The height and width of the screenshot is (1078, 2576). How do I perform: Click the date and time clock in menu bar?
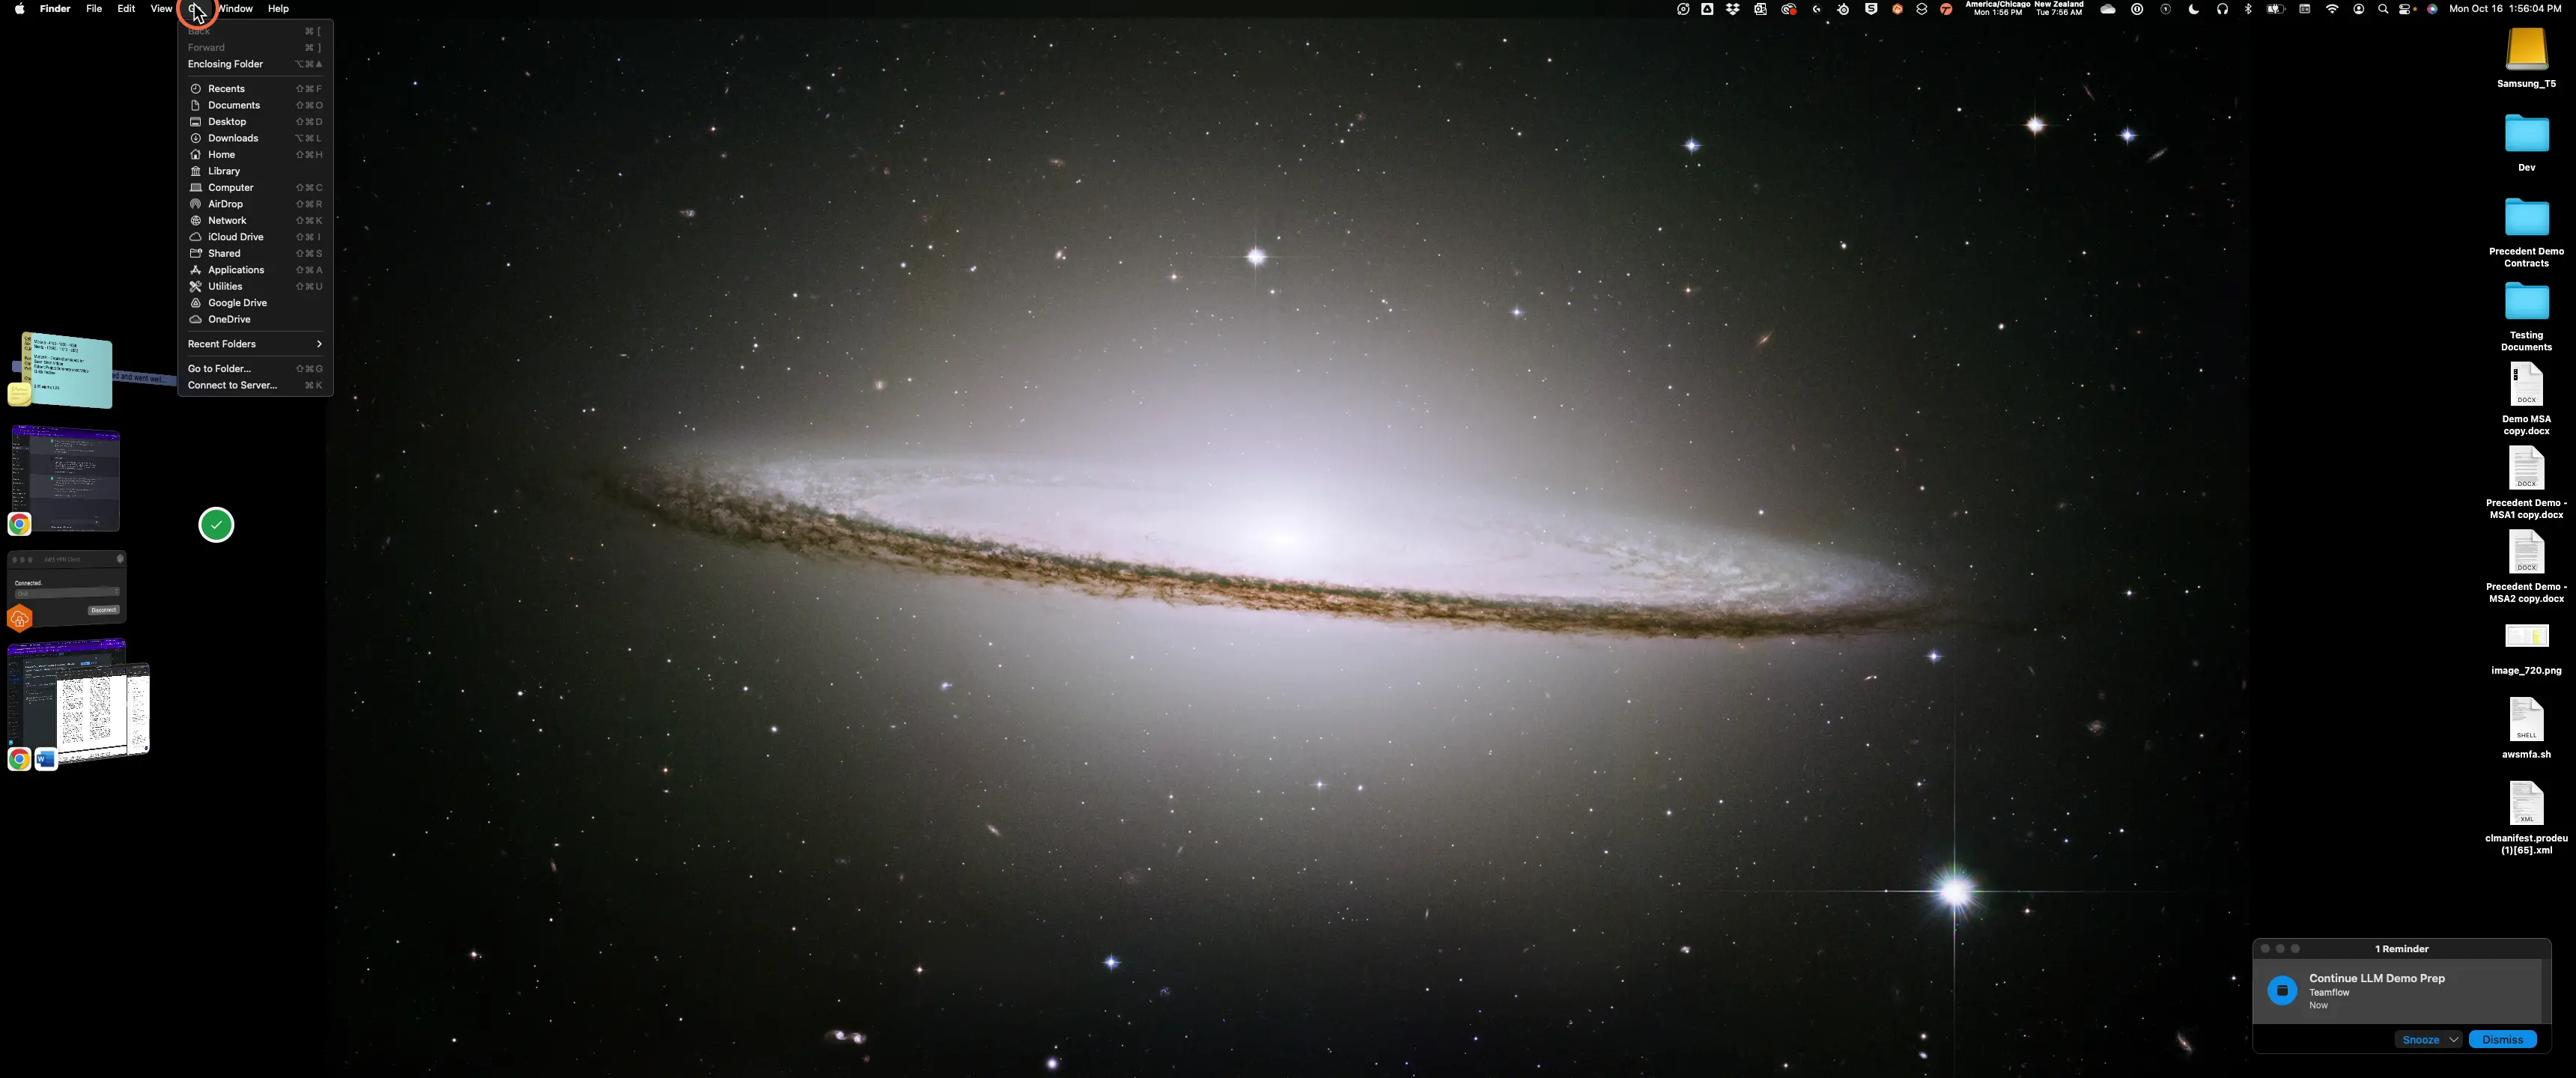click(x=2505, y=9)
